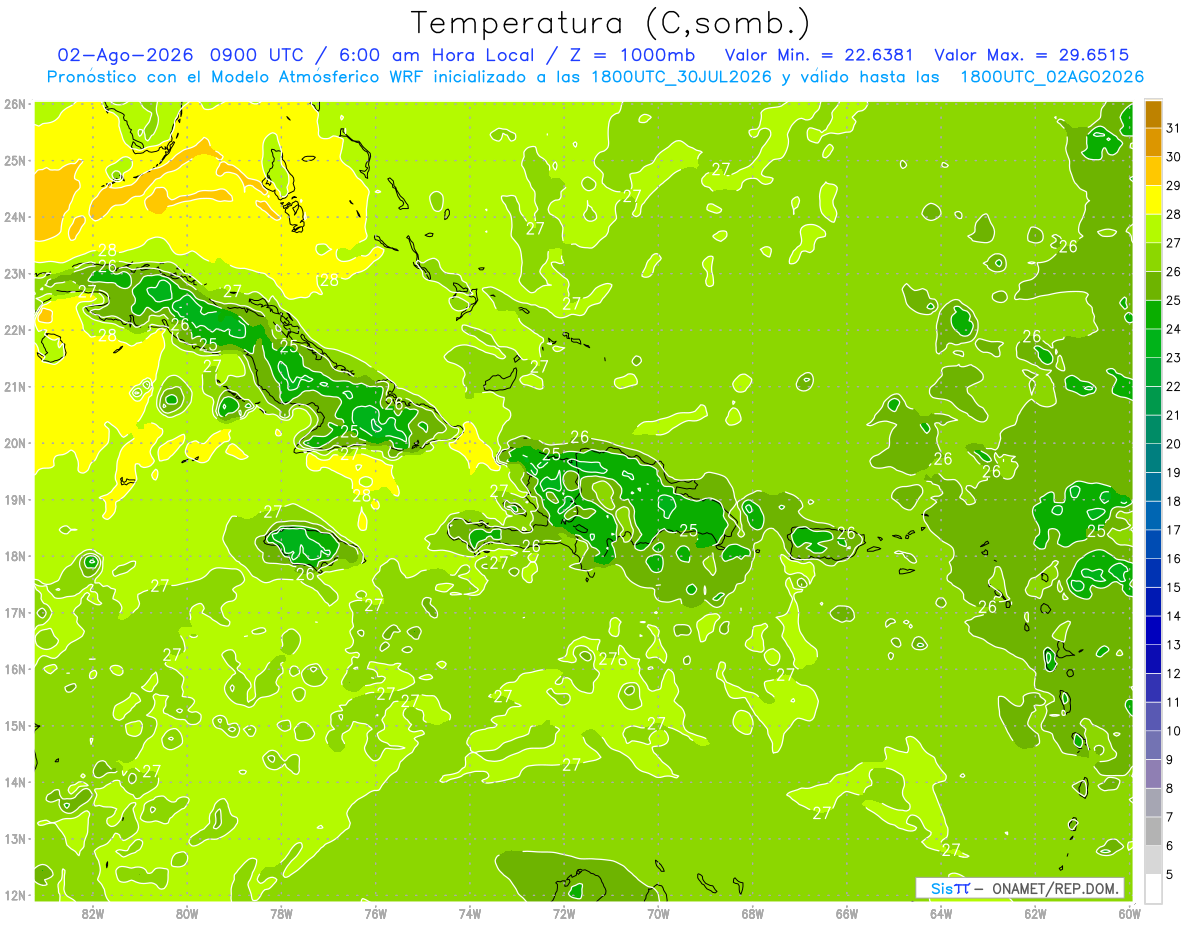Click the brown swatch above 31 in the legend
Screen dimensions: 1200x927
[1153, 114]
